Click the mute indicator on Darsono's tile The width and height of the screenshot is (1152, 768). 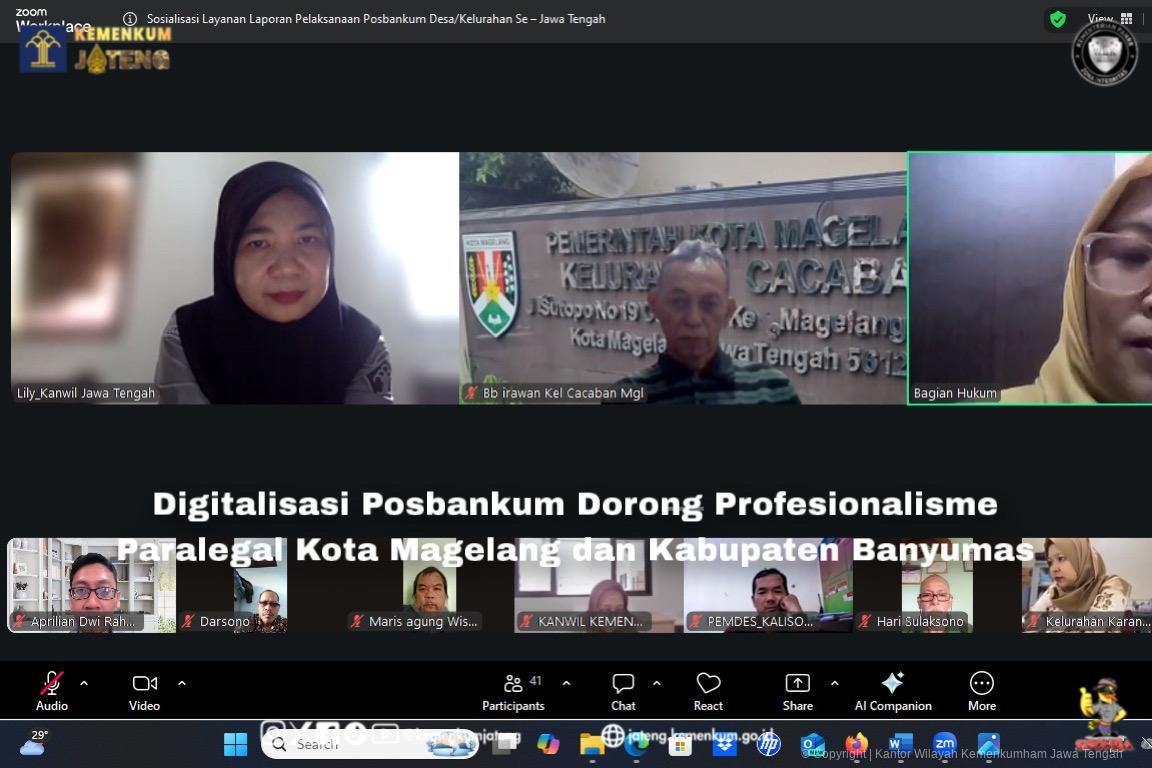[187, 621]
